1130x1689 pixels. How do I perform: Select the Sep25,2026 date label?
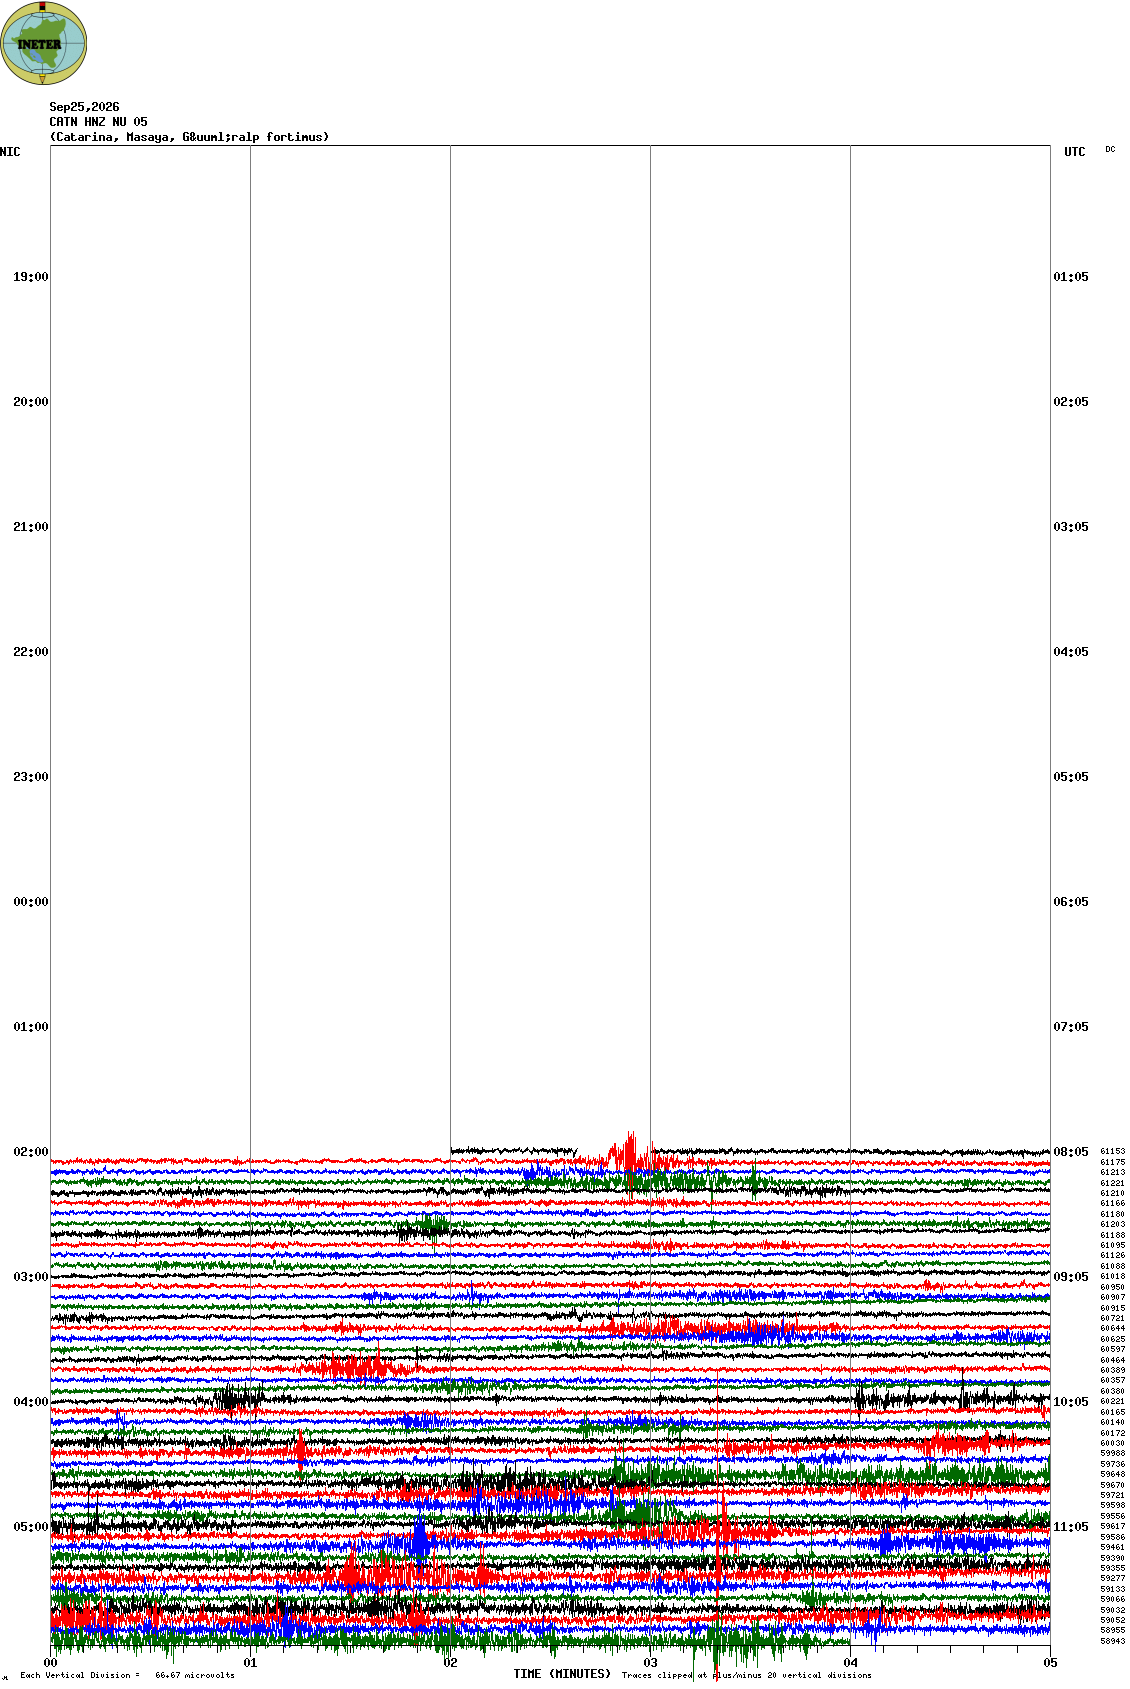click(x=84, y=107)
